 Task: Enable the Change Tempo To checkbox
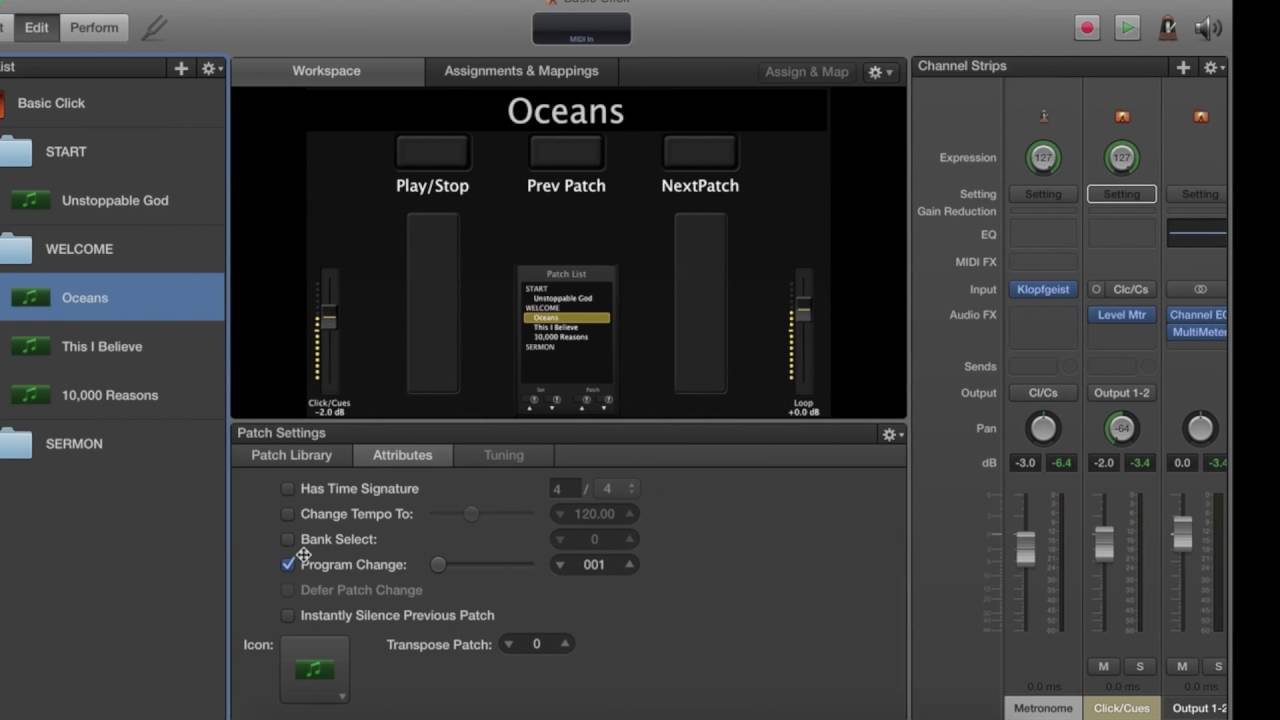coord(288,514)
